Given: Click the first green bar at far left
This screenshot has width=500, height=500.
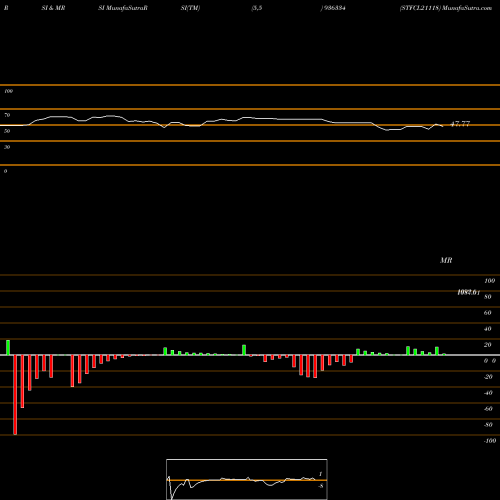Looking at the screenshot, I should [x=8, y=347].
